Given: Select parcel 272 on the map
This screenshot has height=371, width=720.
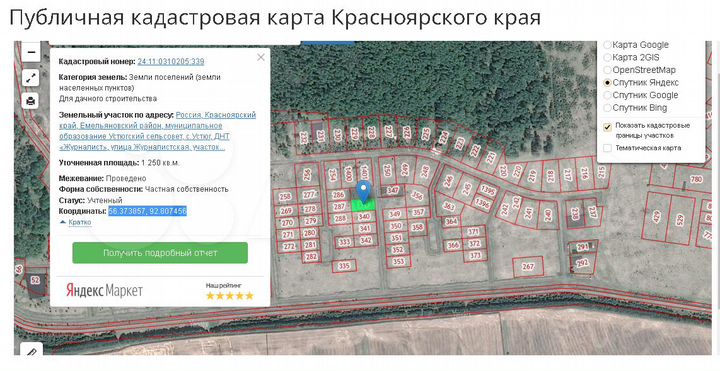Looking at the screenshot, I should pos(289,246).
